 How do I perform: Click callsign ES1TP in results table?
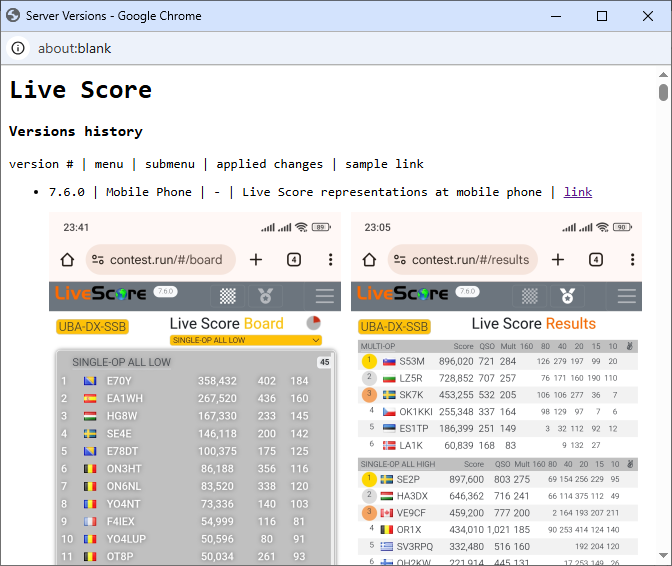tap(414, 428)
